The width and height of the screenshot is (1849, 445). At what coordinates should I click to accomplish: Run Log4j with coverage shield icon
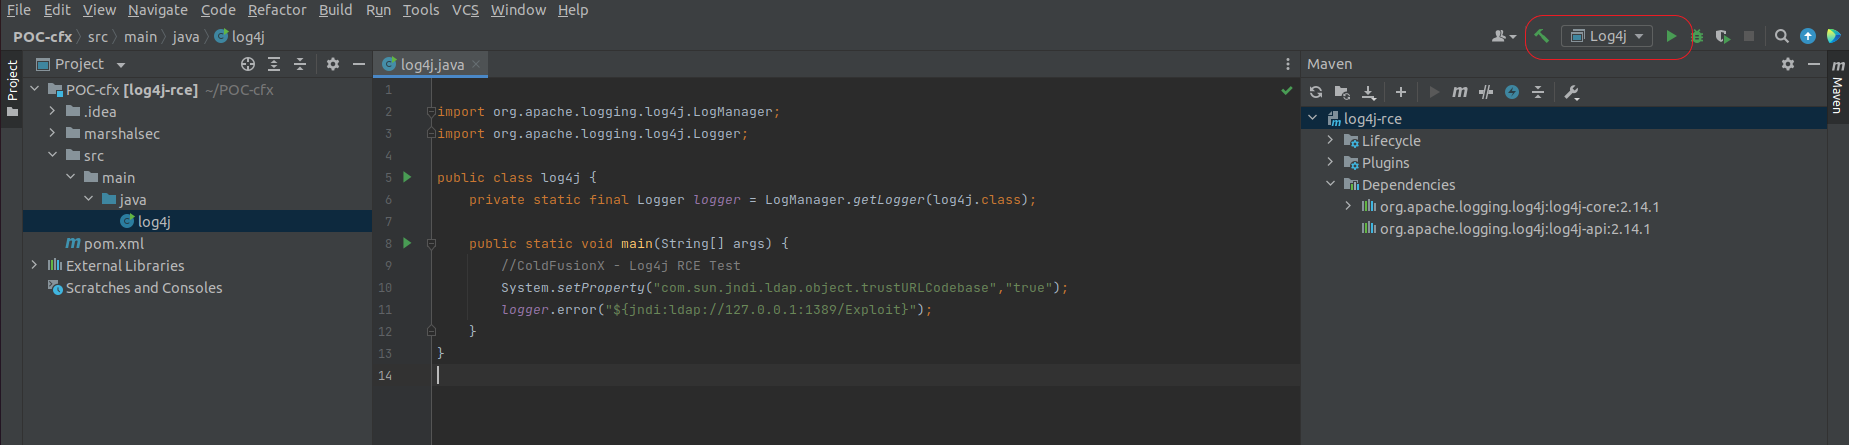pyautogui.click(x=1722, y=36)
